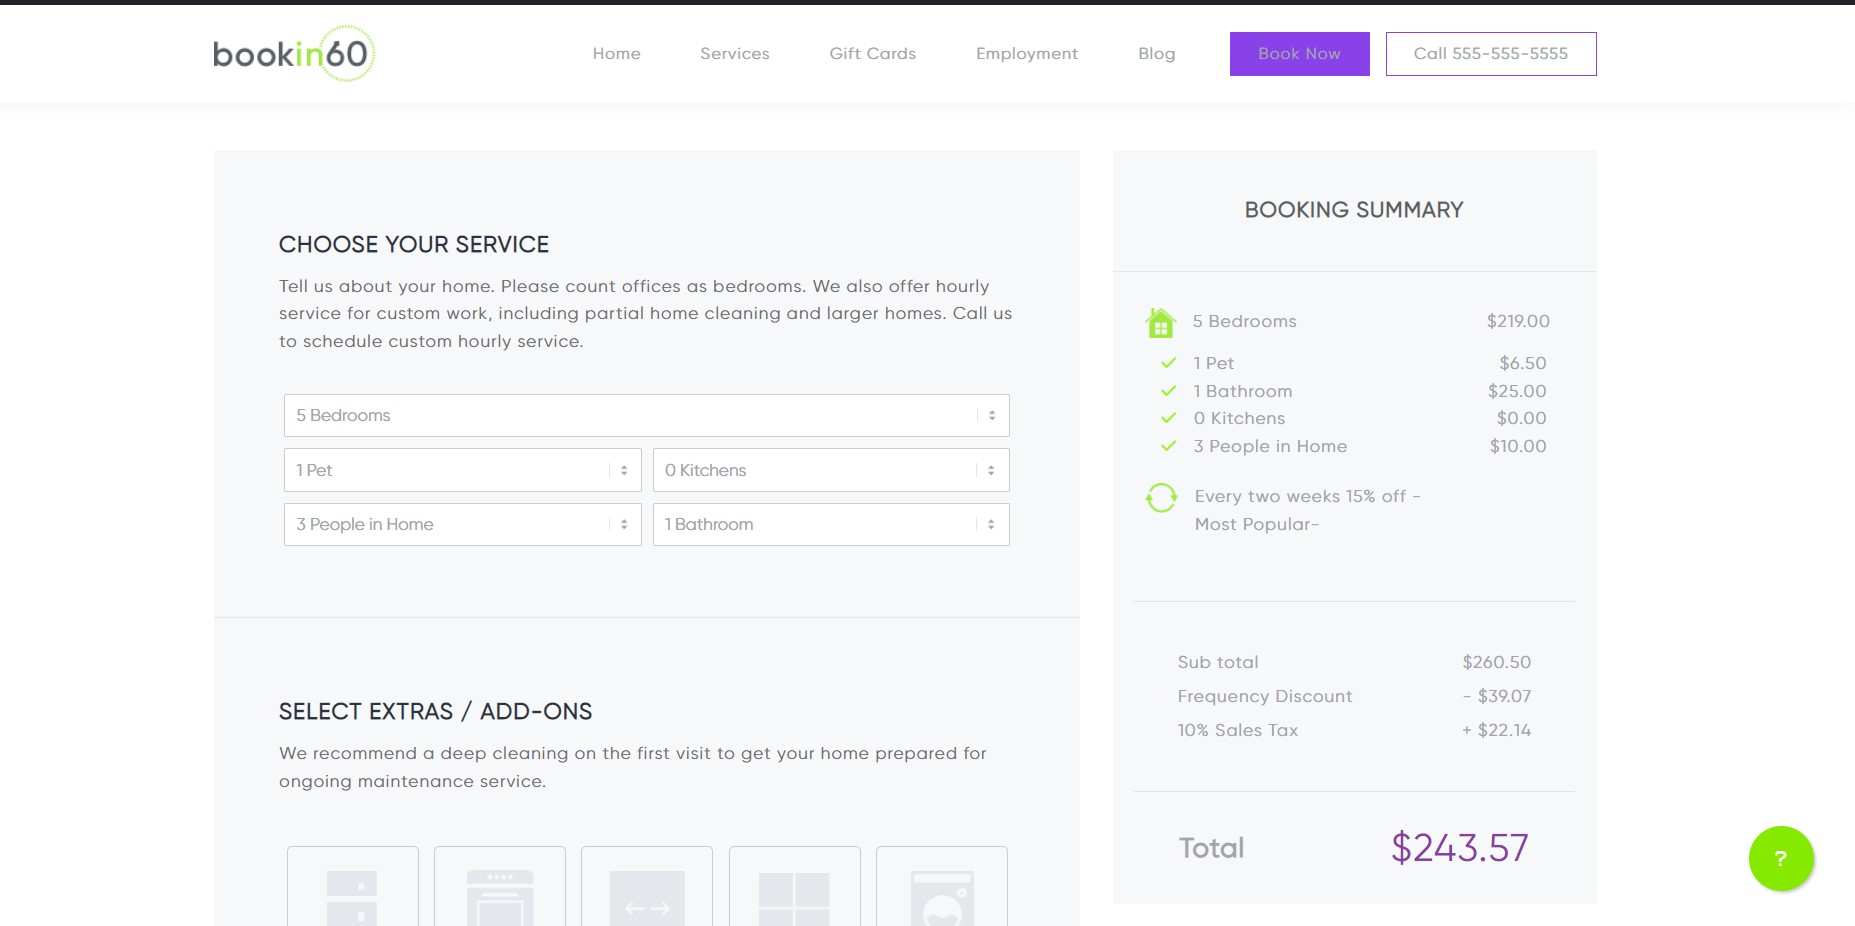The height and width of the screenshot is (926, 1855).
Task: Click the green checkmark next to 1 Bathroom
Action: [x=1168, y=391]
